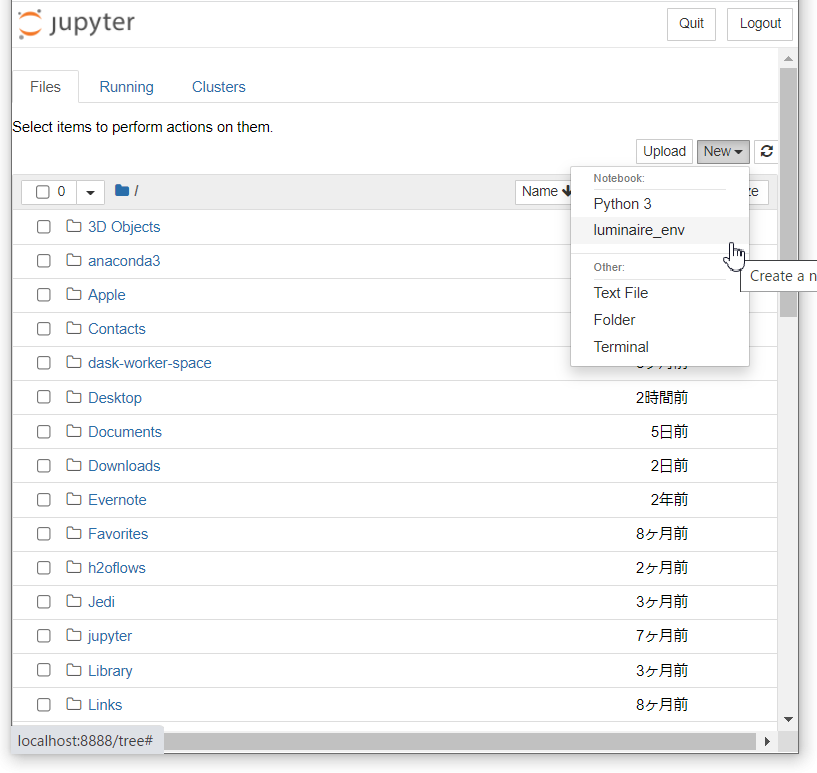This screenshot has height=773, width=817.
Task: Click the folder icon beside Links
Action: click(x=73, y=705)
